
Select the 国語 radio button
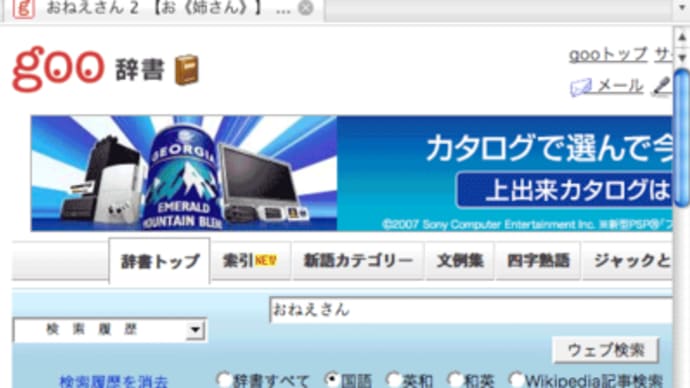(x=332, y=380)
